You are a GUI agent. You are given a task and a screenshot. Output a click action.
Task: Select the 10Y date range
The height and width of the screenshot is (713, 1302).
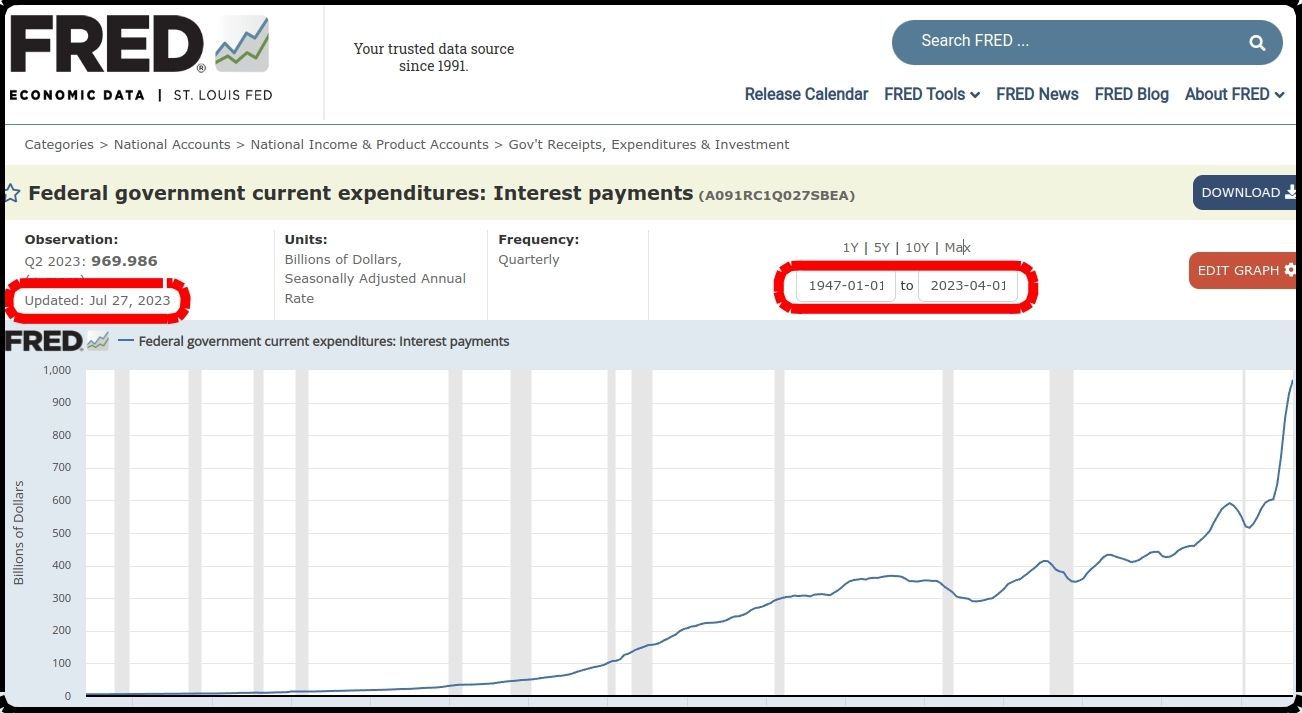click(x=917, y=247)
